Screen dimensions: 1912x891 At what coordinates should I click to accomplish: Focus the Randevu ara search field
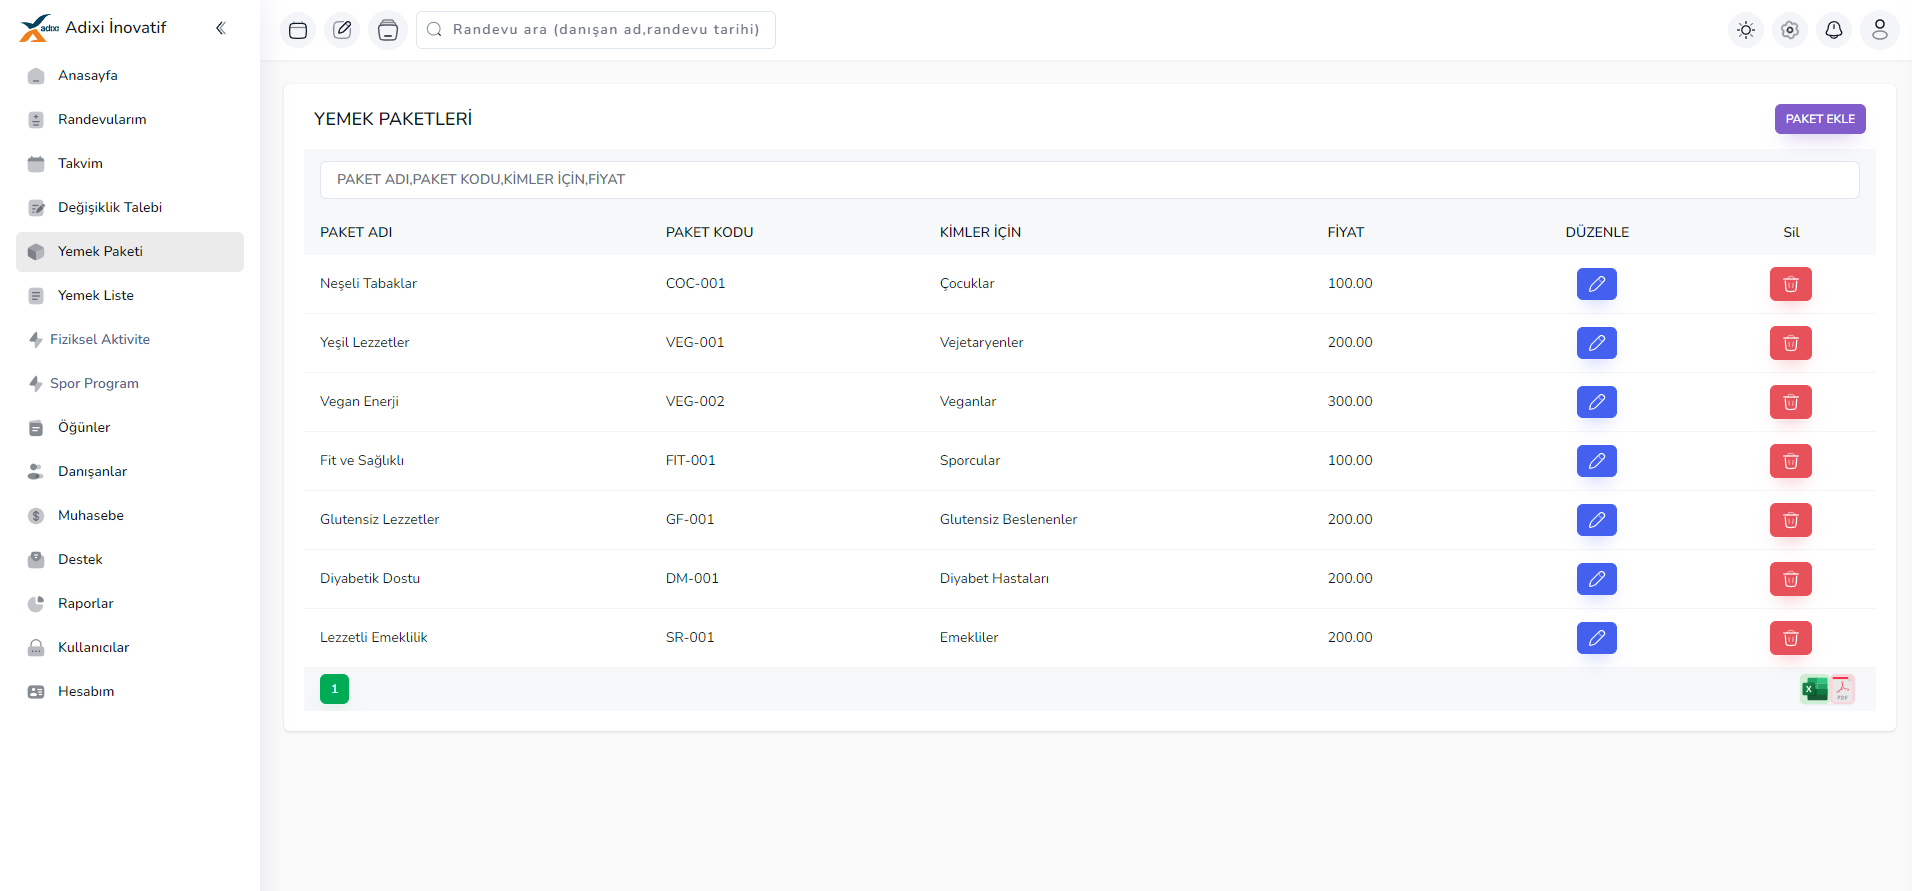pos(596,30)
